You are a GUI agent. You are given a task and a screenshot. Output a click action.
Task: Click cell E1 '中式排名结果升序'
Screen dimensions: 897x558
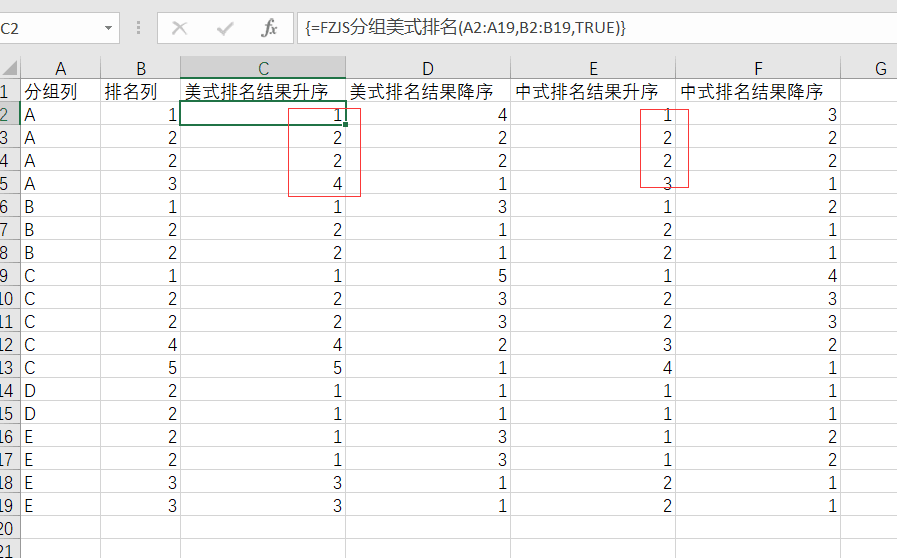[x=593, y=92]
